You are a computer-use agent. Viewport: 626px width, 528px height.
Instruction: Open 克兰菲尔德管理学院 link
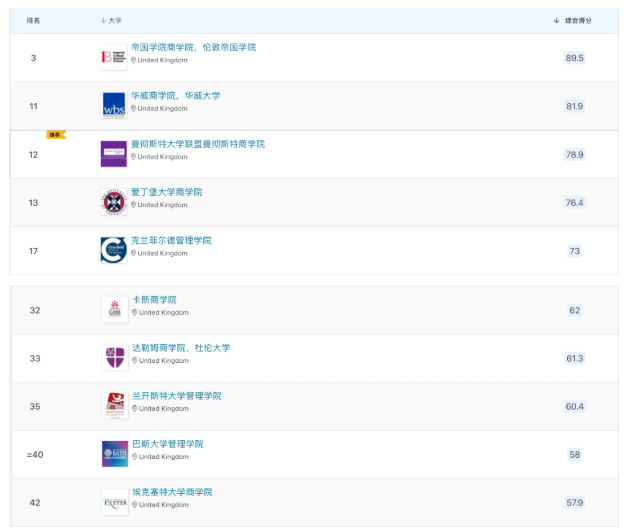point(171,240)
